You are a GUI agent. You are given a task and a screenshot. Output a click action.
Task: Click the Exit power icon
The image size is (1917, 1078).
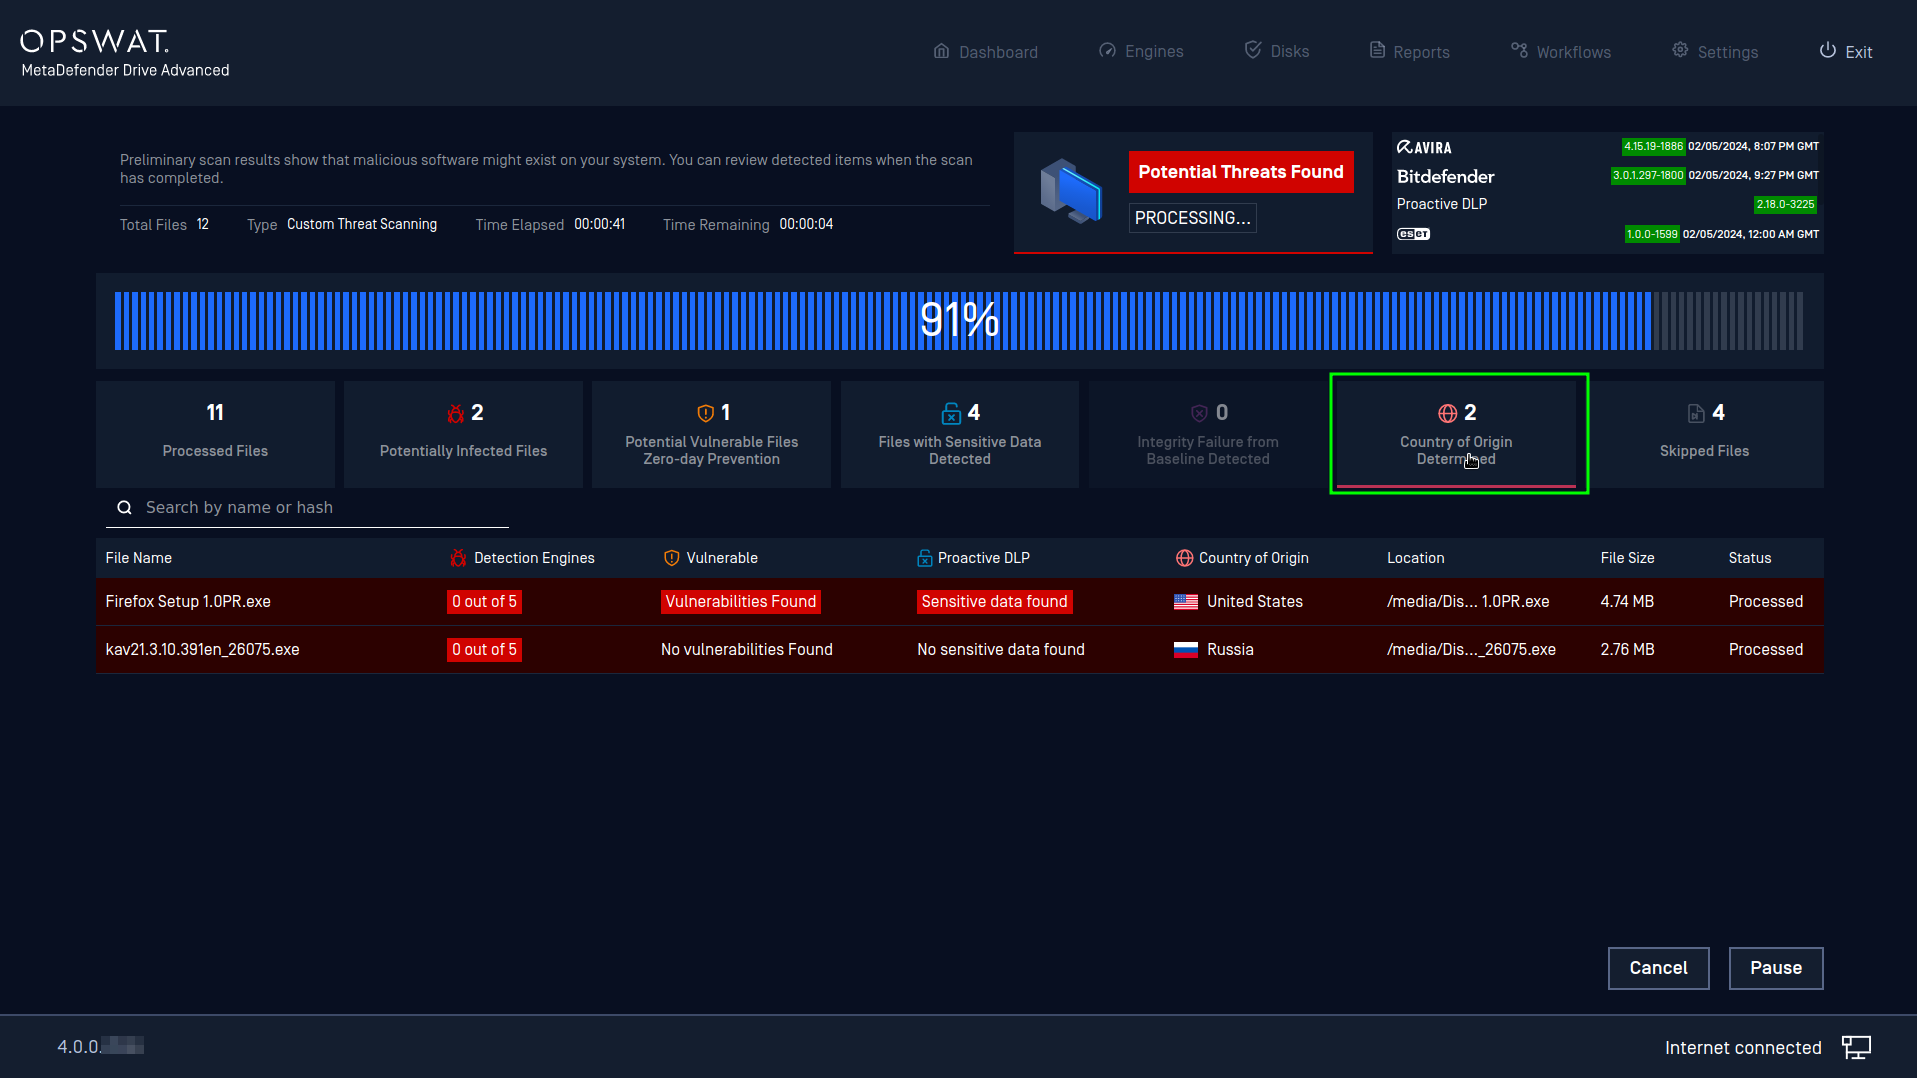coord(1827,50)
